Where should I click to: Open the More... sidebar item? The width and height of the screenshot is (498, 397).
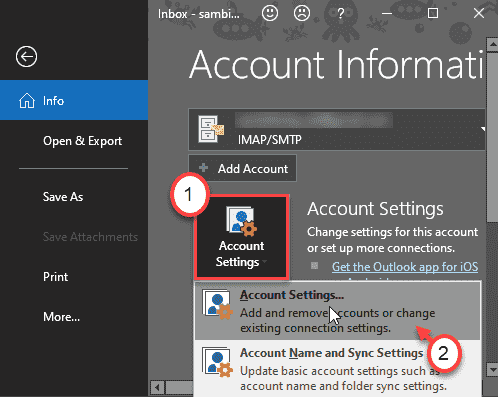(x=61, y=317)
